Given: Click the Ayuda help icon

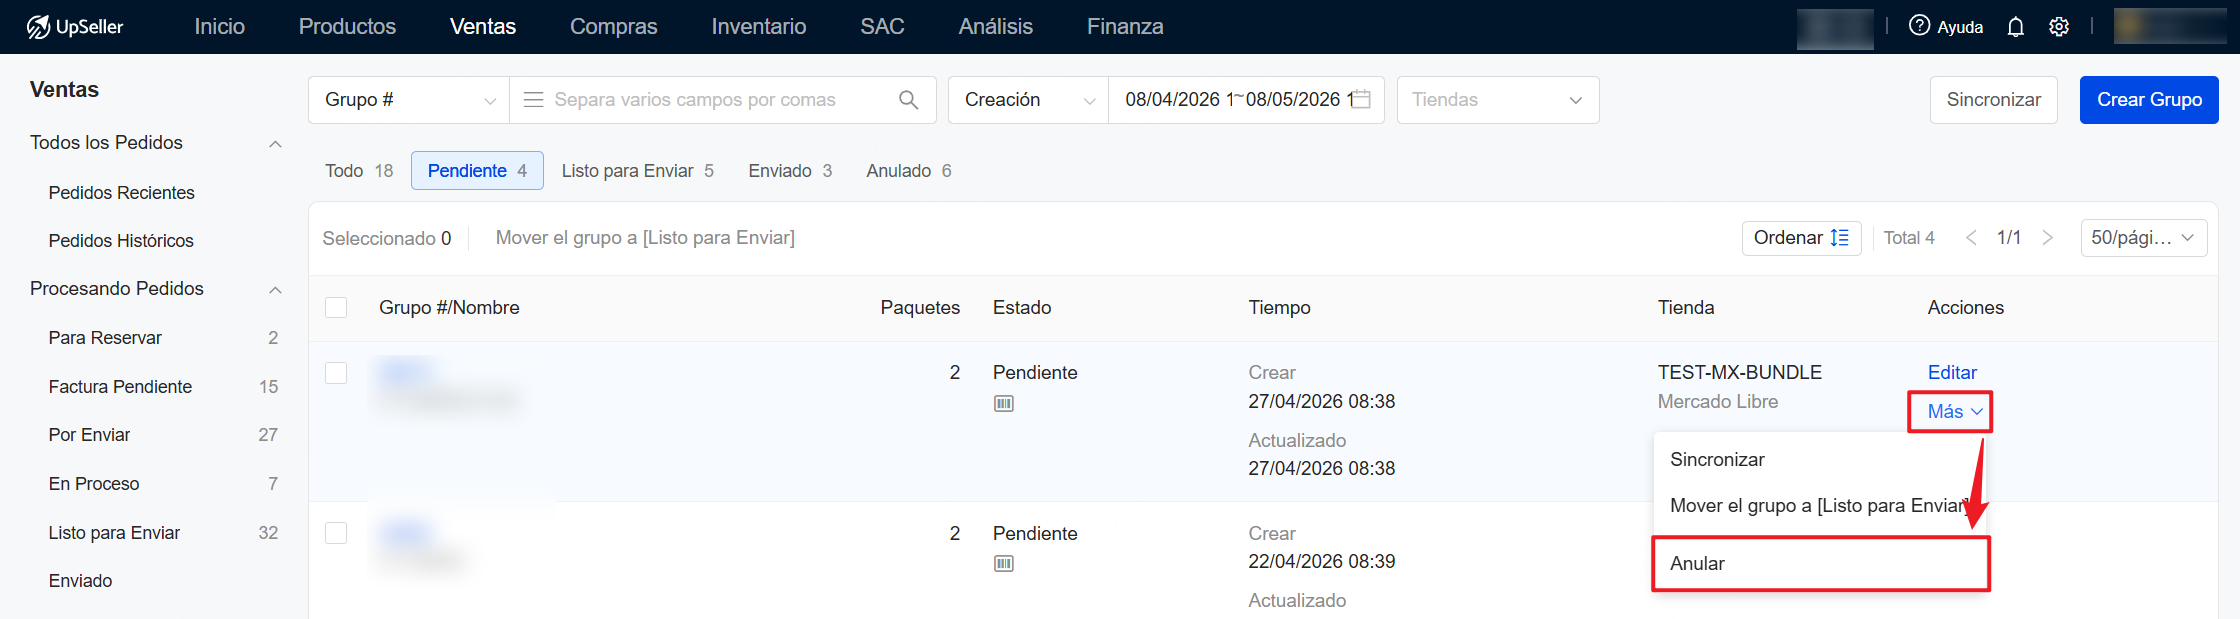Looking at the screenshot, I should (x=1919, y=26).
